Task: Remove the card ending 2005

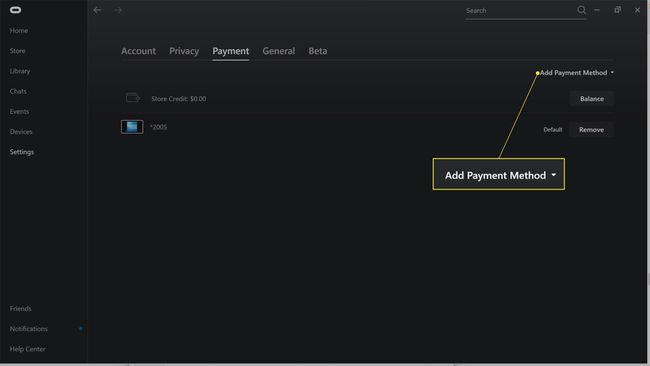Action: (x=592, y=130)
